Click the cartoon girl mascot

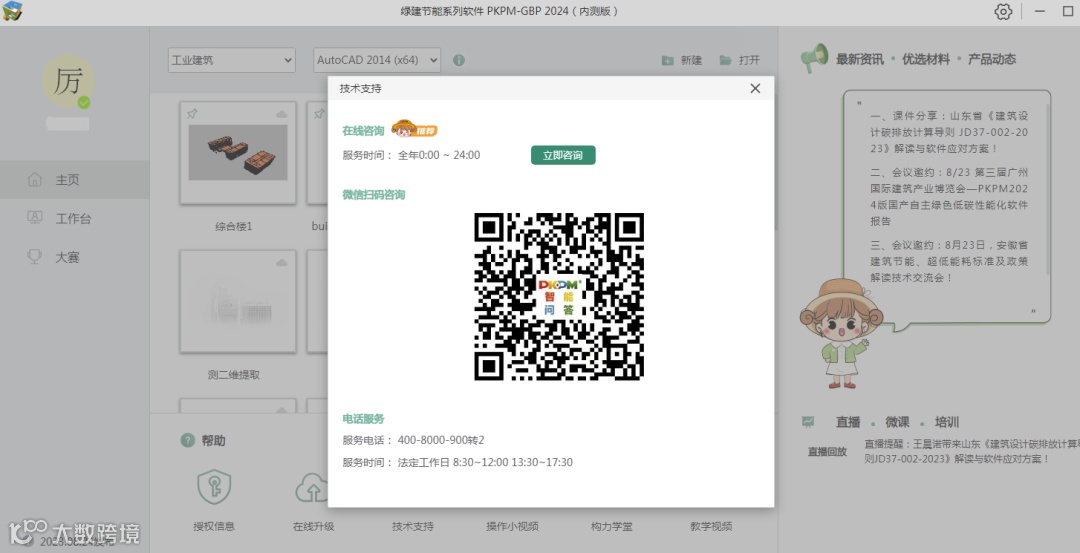tap(840, 333)
